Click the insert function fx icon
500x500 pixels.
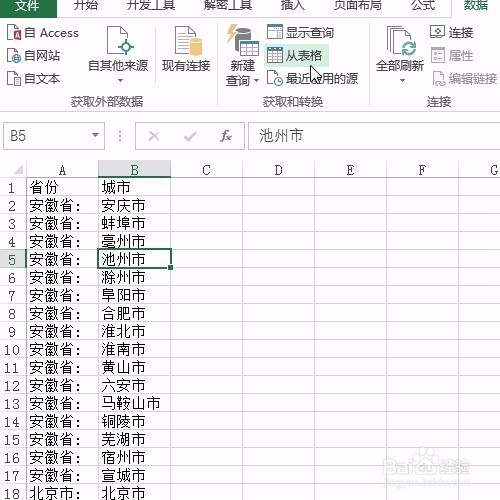tap(226, 136)
